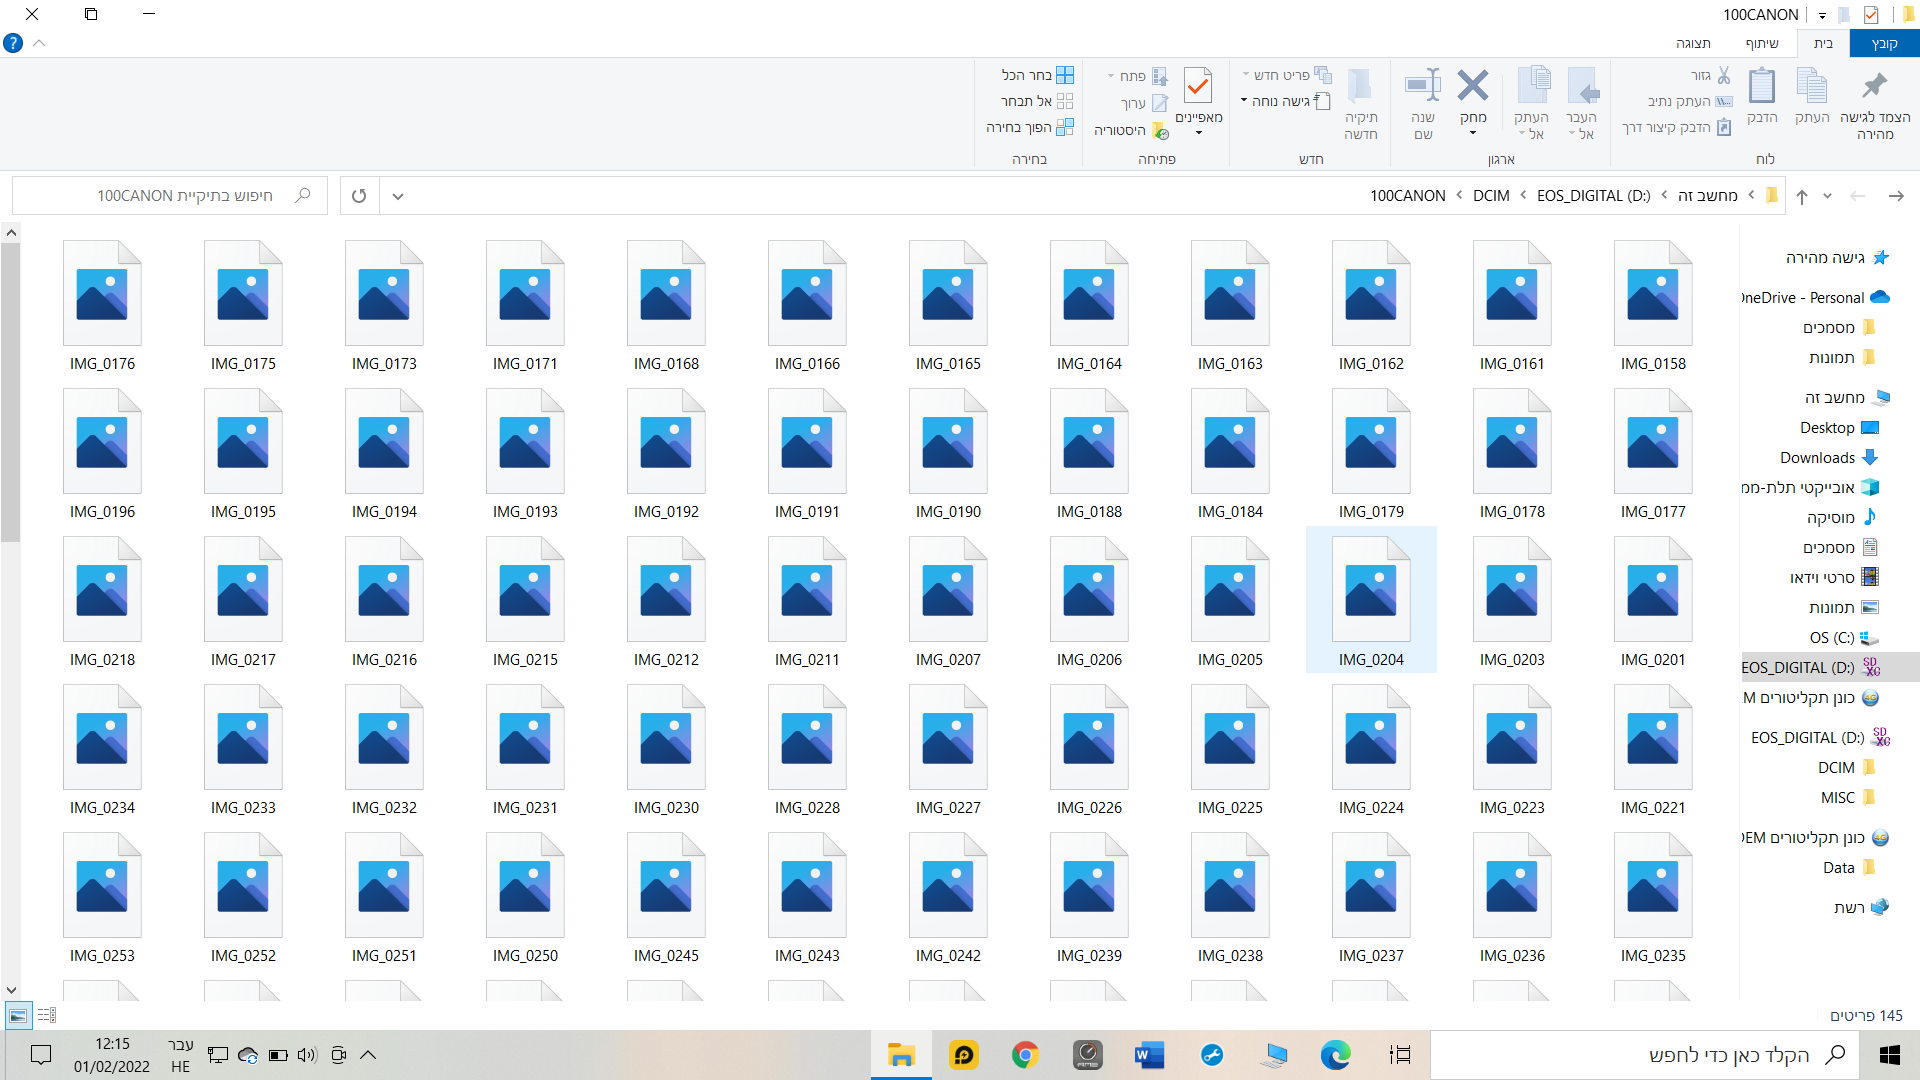Collapse the ribbon using the chevron near help
This screenshot has width=1920, height=1080.
[40, 44]
